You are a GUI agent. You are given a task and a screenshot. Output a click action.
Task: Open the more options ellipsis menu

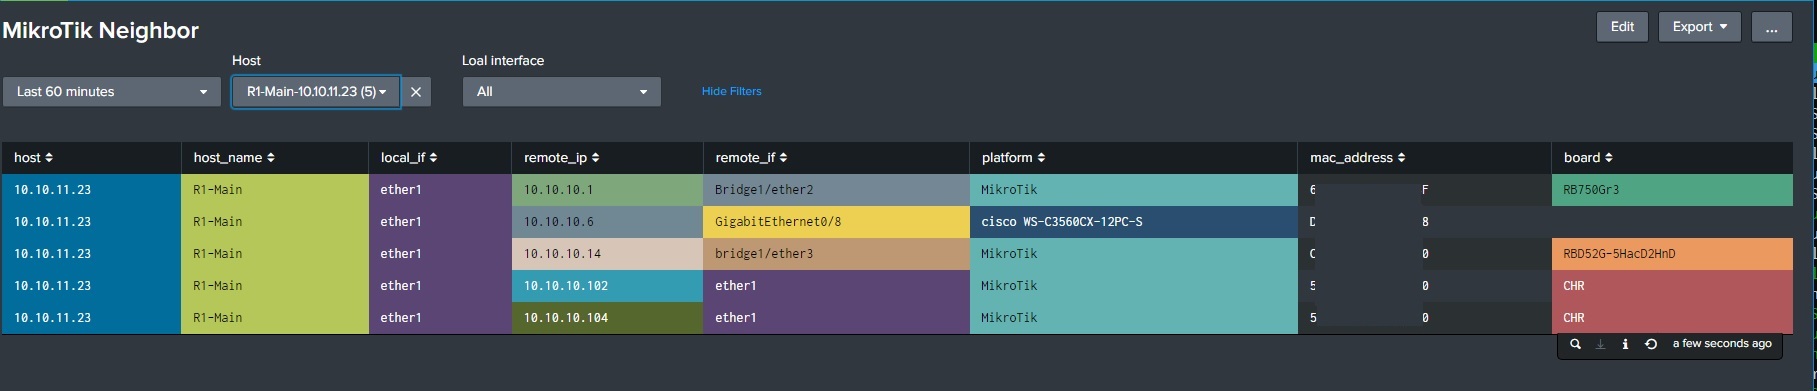coord(1771,27)
